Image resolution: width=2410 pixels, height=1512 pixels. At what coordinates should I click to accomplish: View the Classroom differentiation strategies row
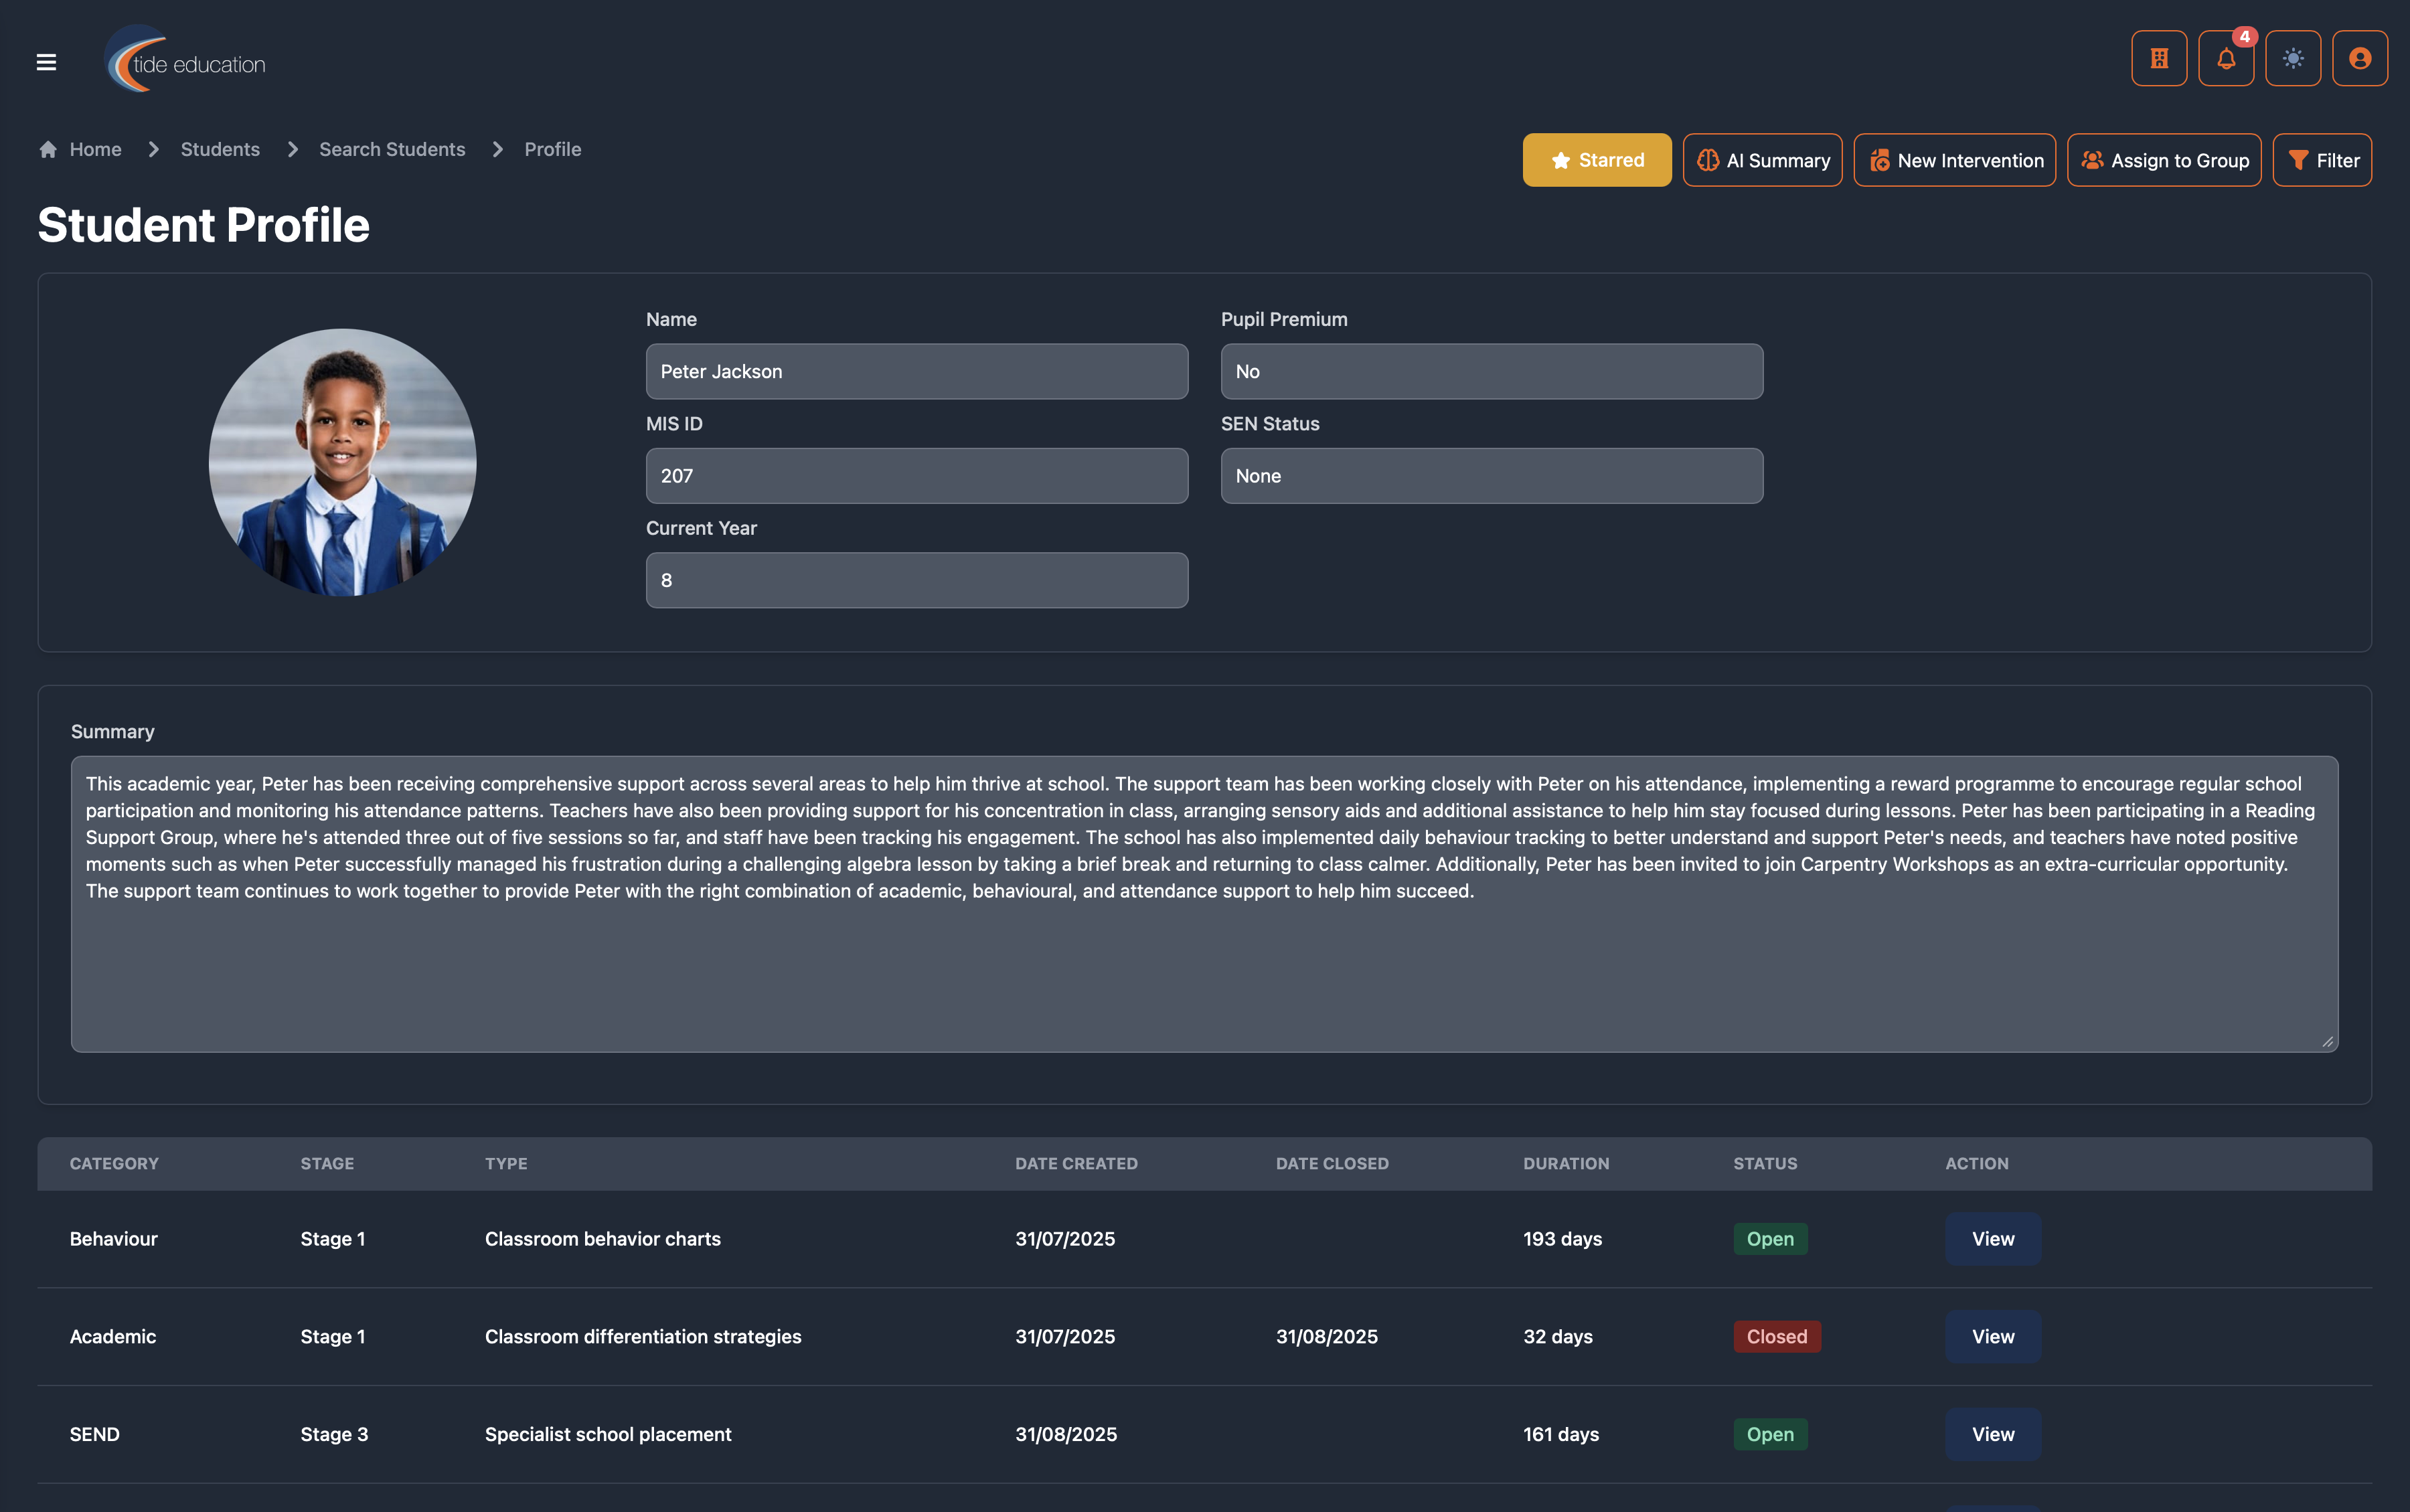pos(1992,1337)
